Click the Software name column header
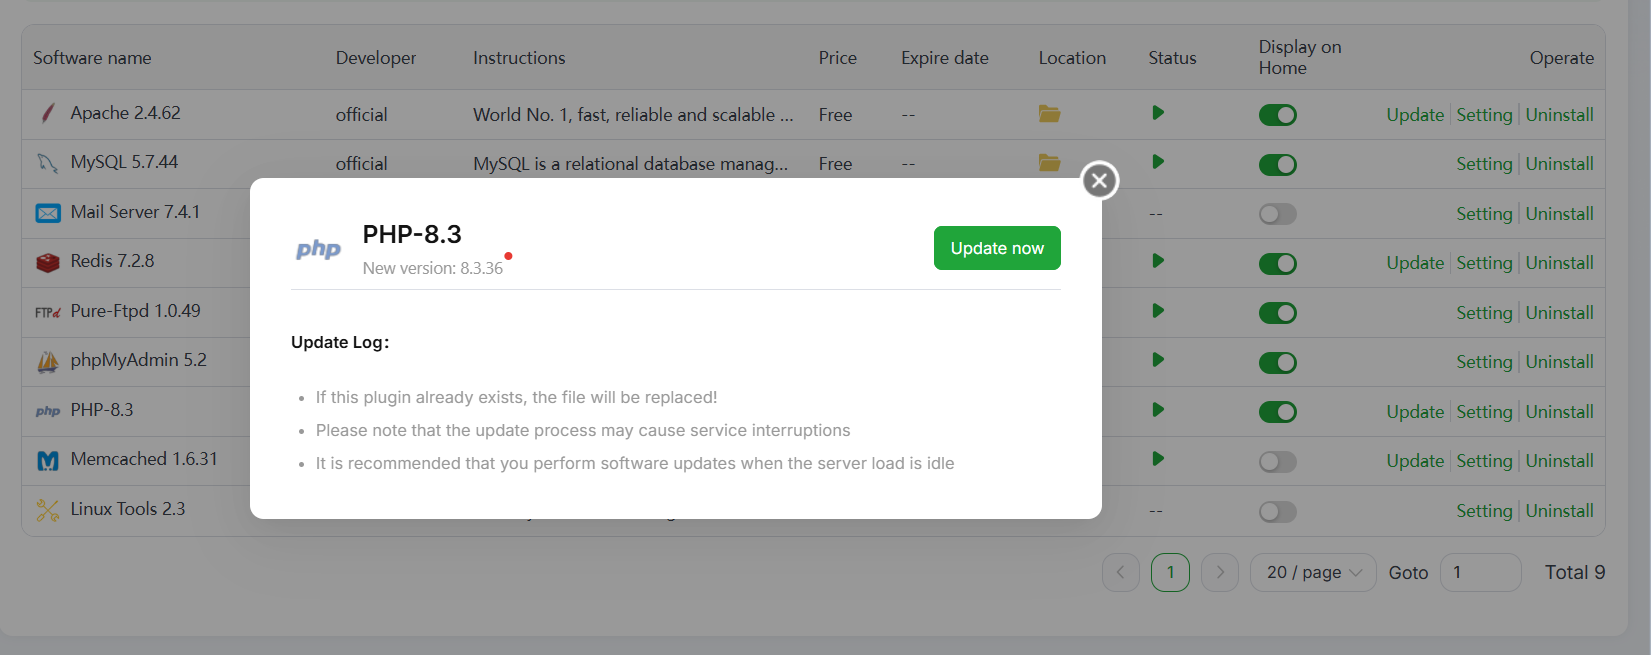The height and width of the screenshot is (655, 1651). 92,58
